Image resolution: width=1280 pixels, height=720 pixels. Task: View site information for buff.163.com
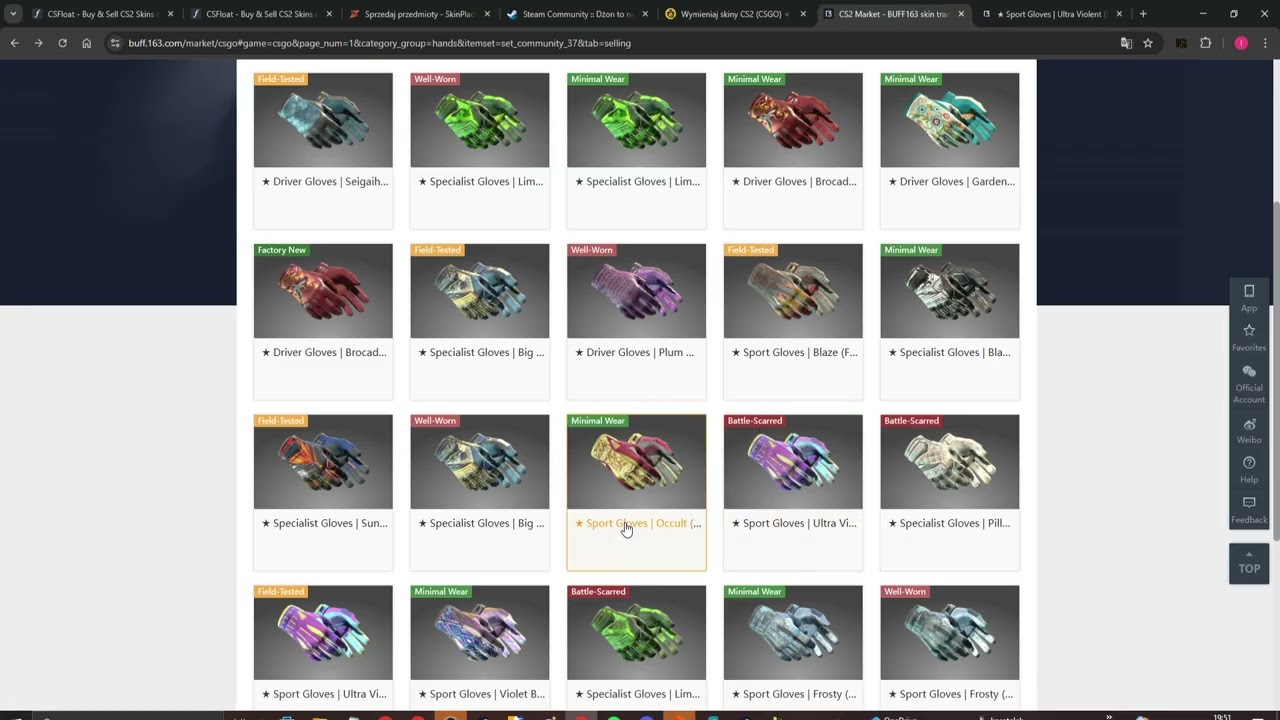pyautogui.click(x=115, y=43)
